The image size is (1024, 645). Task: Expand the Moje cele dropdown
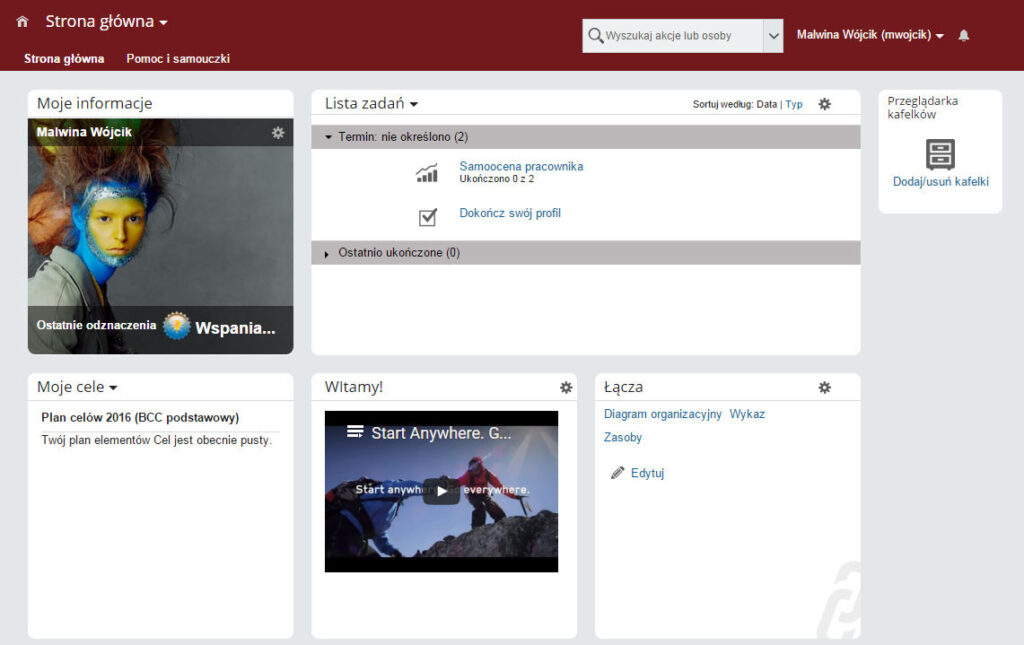(113, 388)
